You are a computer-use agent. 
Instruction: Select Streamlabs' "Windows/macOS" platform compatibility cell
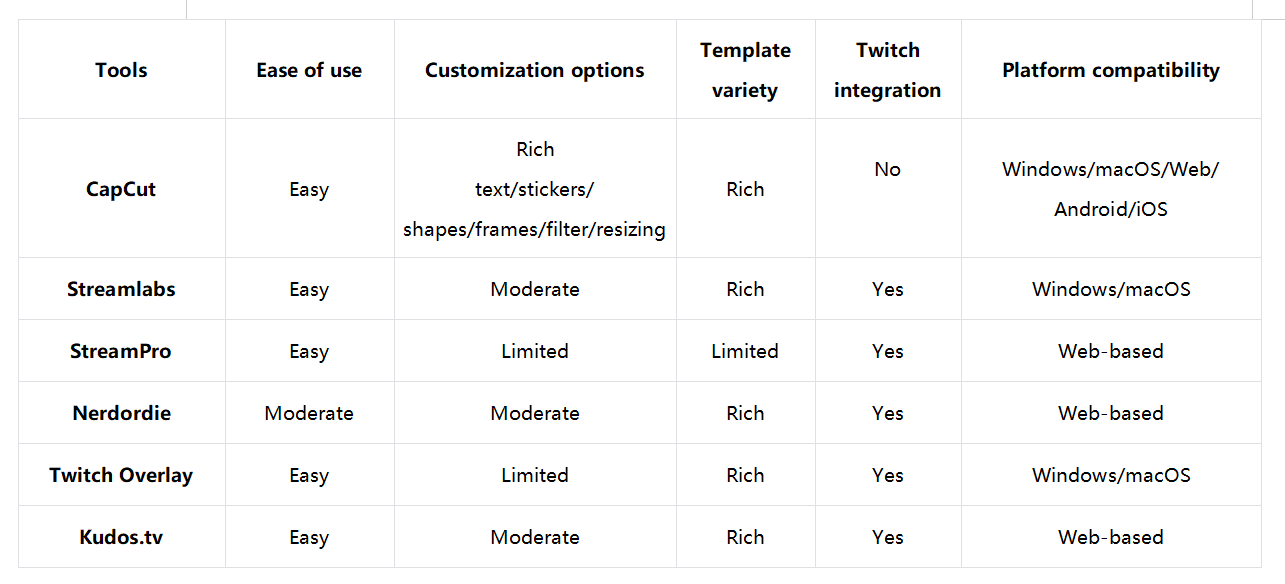pos(1110,289)
